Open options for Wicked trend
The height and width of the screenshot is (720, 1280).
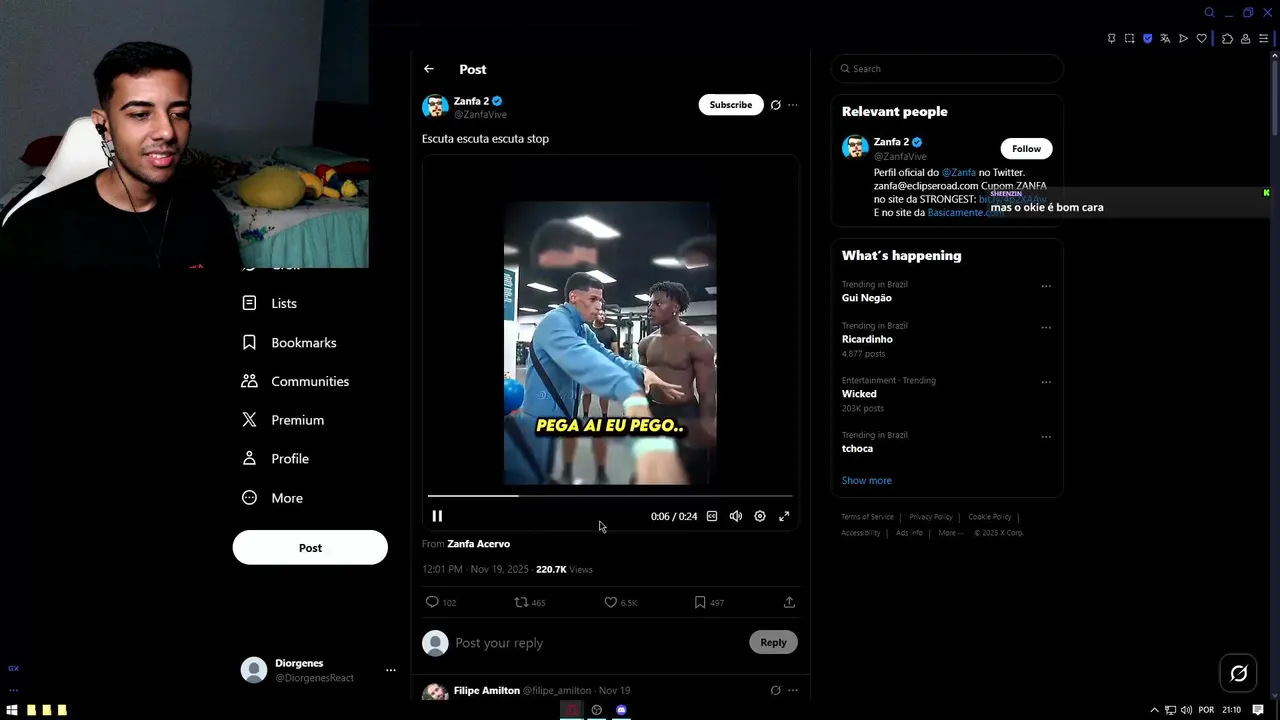click(1046, 382)
